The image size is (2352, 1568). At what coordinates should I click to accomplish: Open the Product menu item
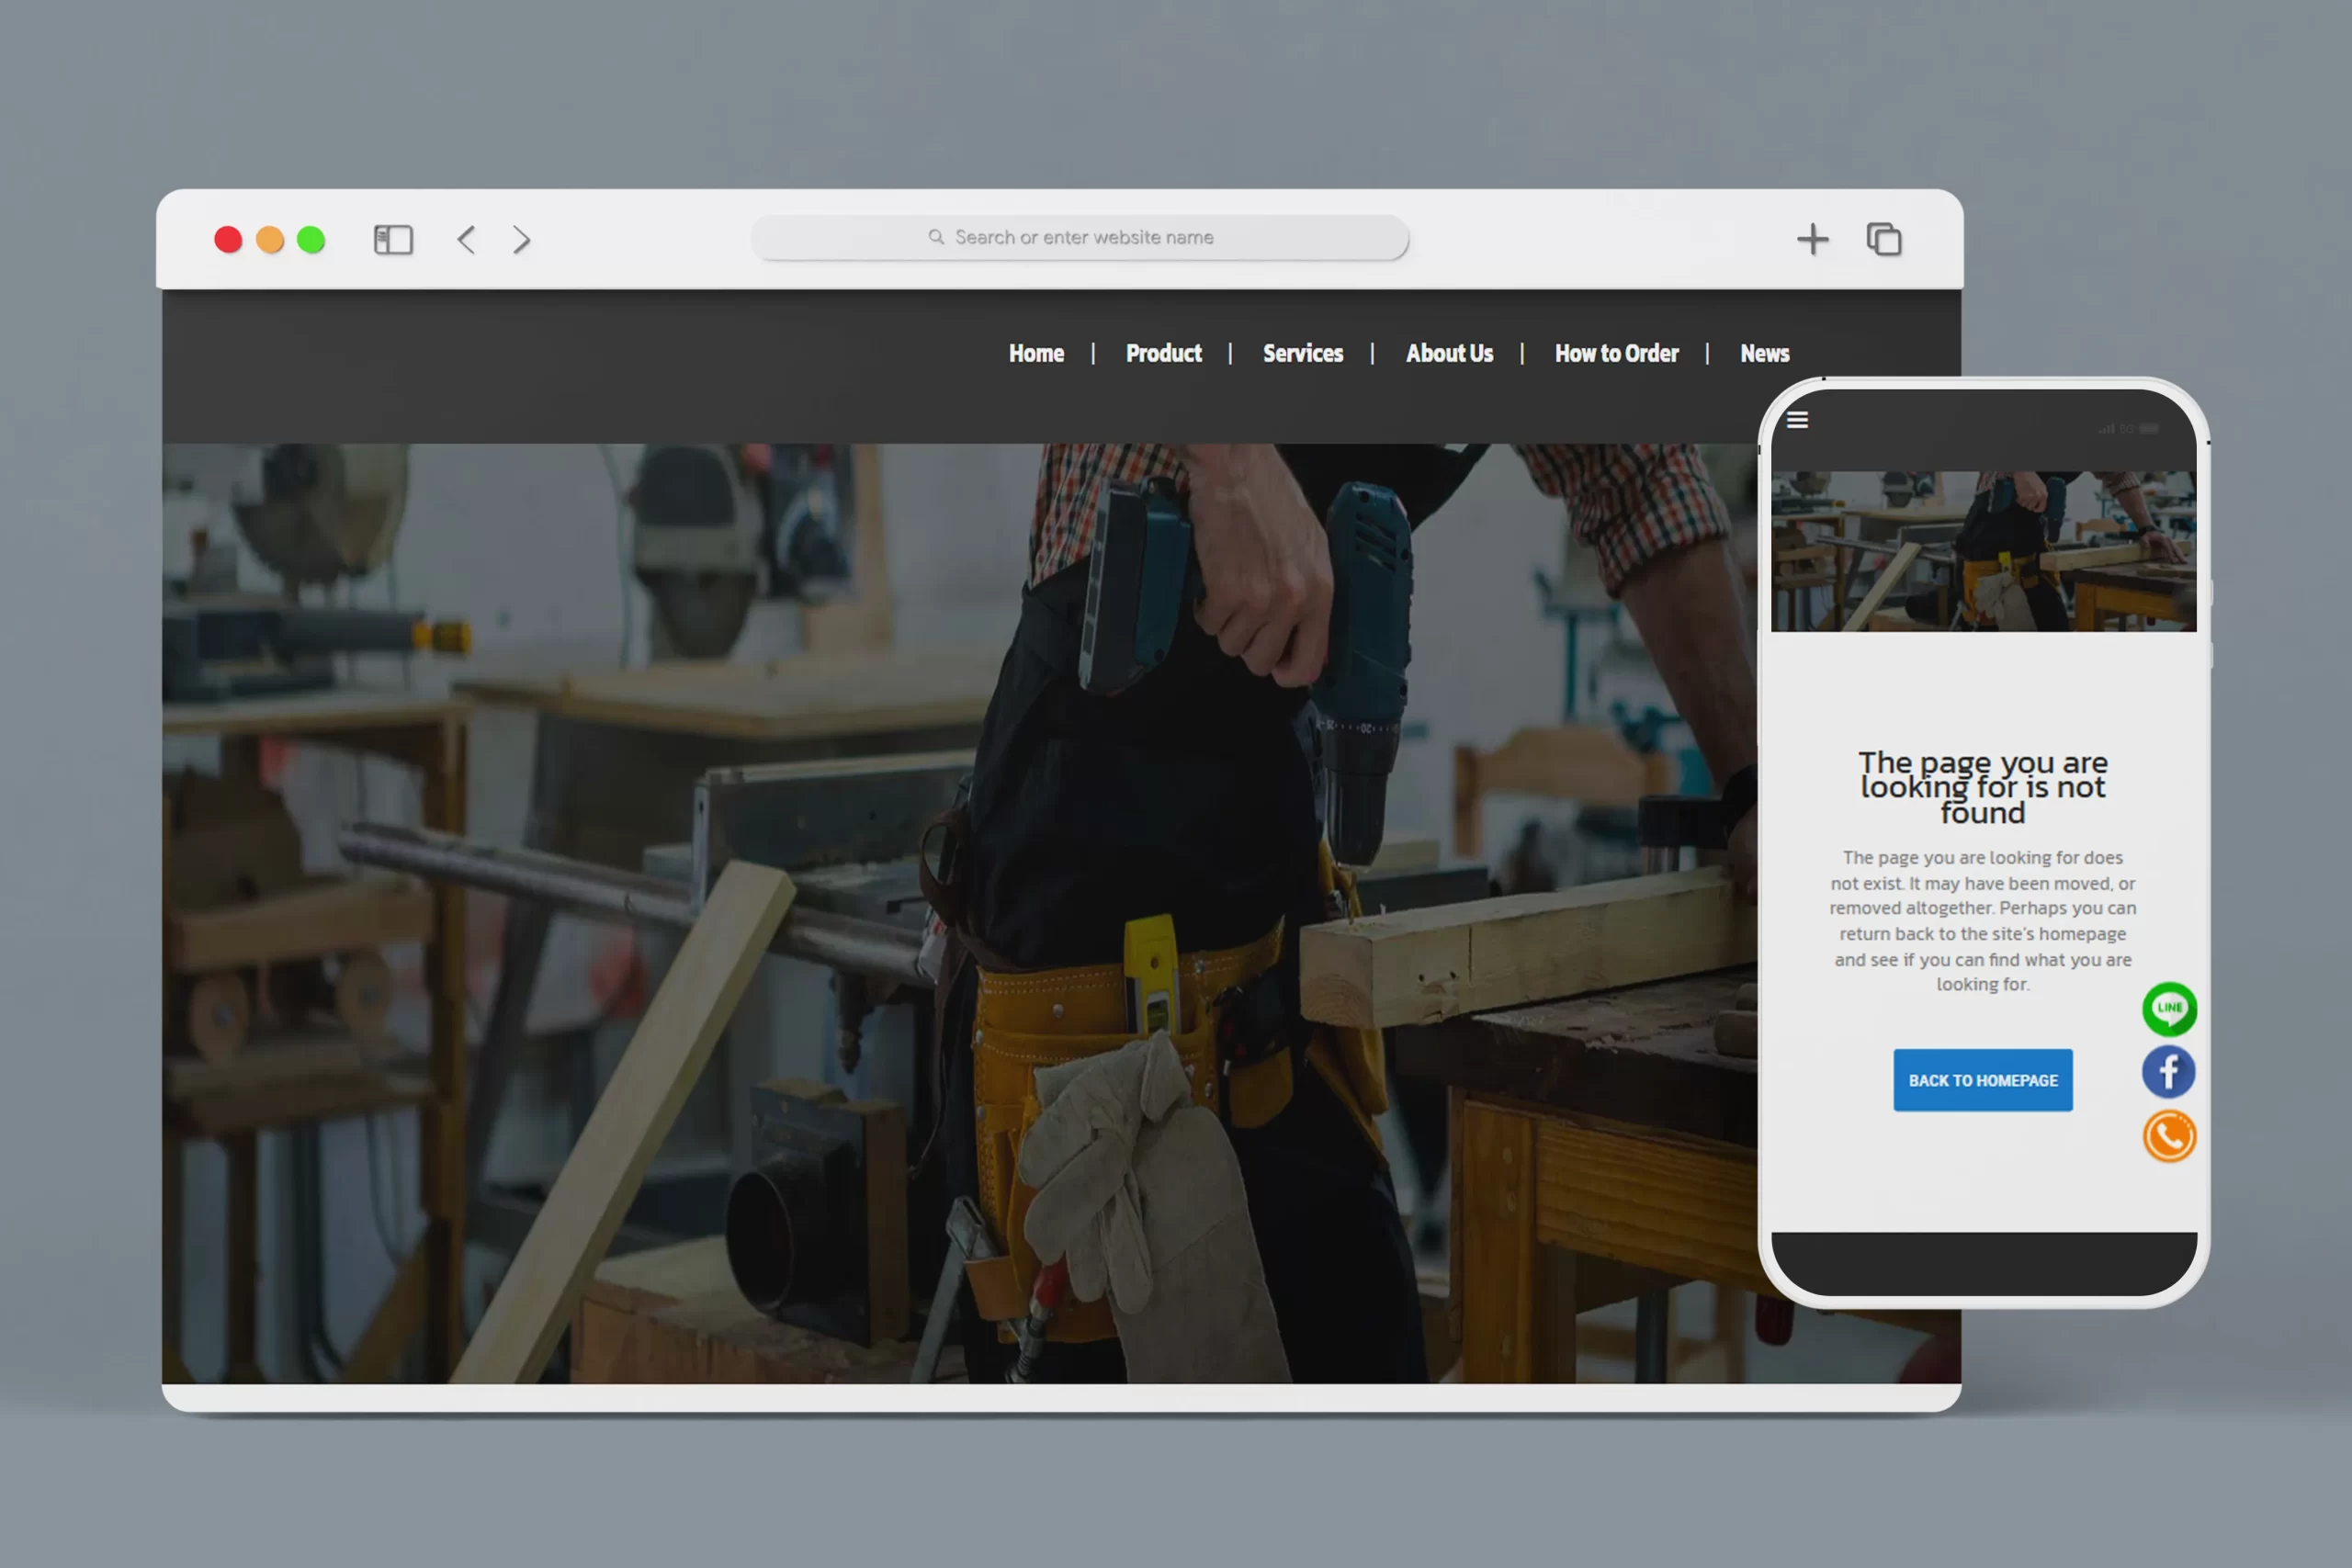click(x=1163, y=353)
